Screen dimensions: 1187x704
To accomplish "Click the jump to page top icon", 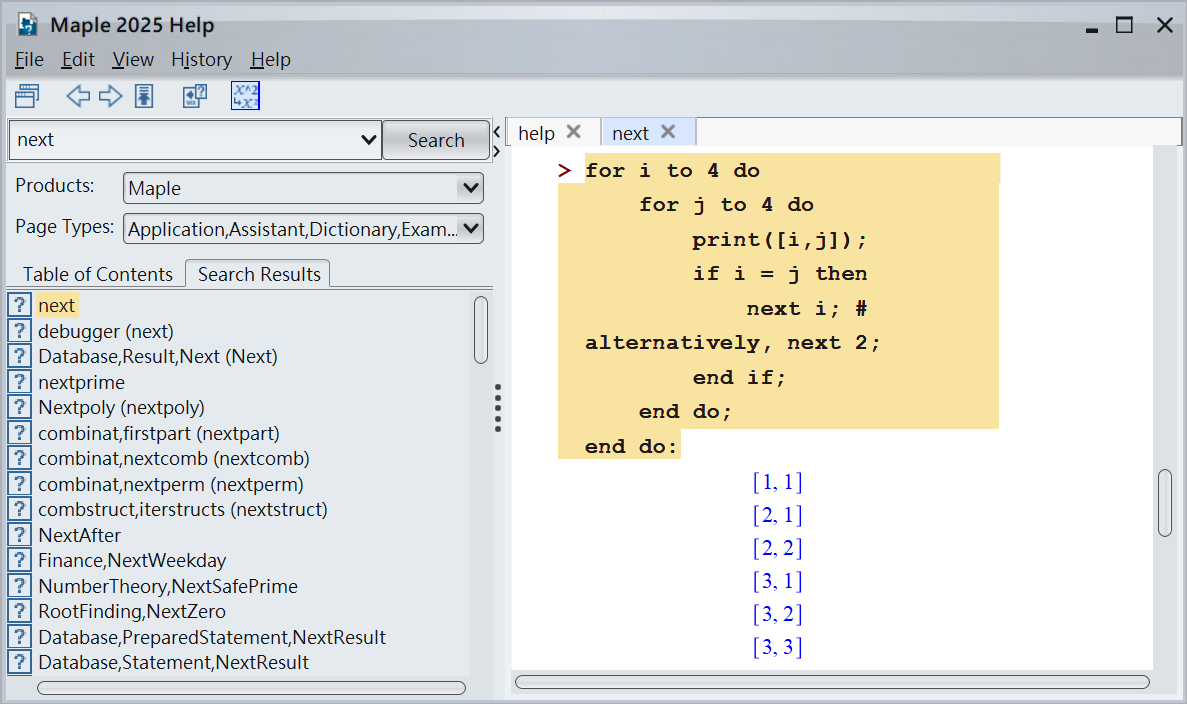I will (144, 96).
